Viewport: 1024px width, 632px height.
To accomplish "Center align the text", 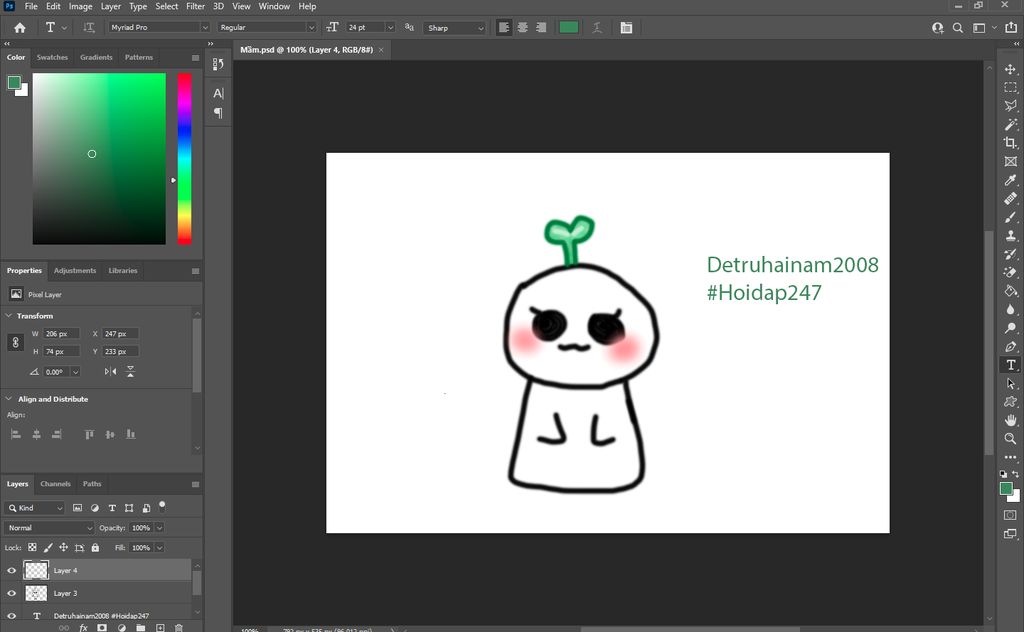I will click(522, 28).
